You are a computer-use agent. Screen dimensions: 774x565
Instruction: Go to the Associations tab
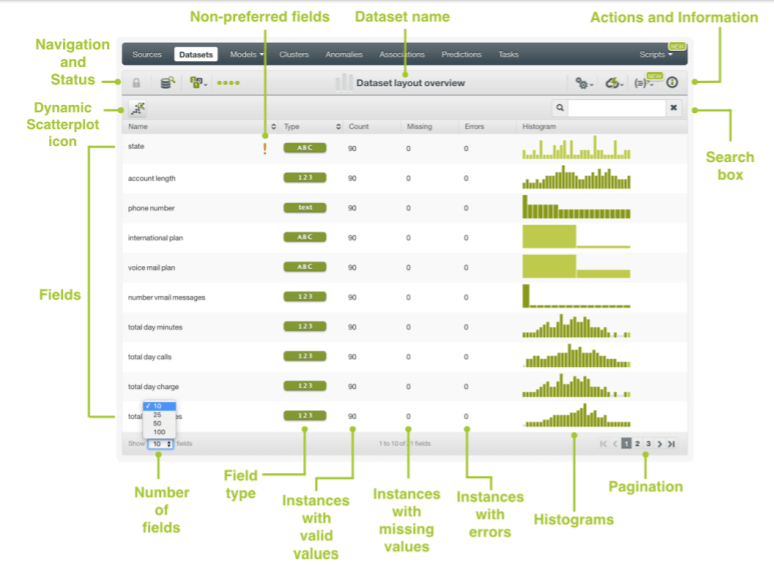(402, 54)
